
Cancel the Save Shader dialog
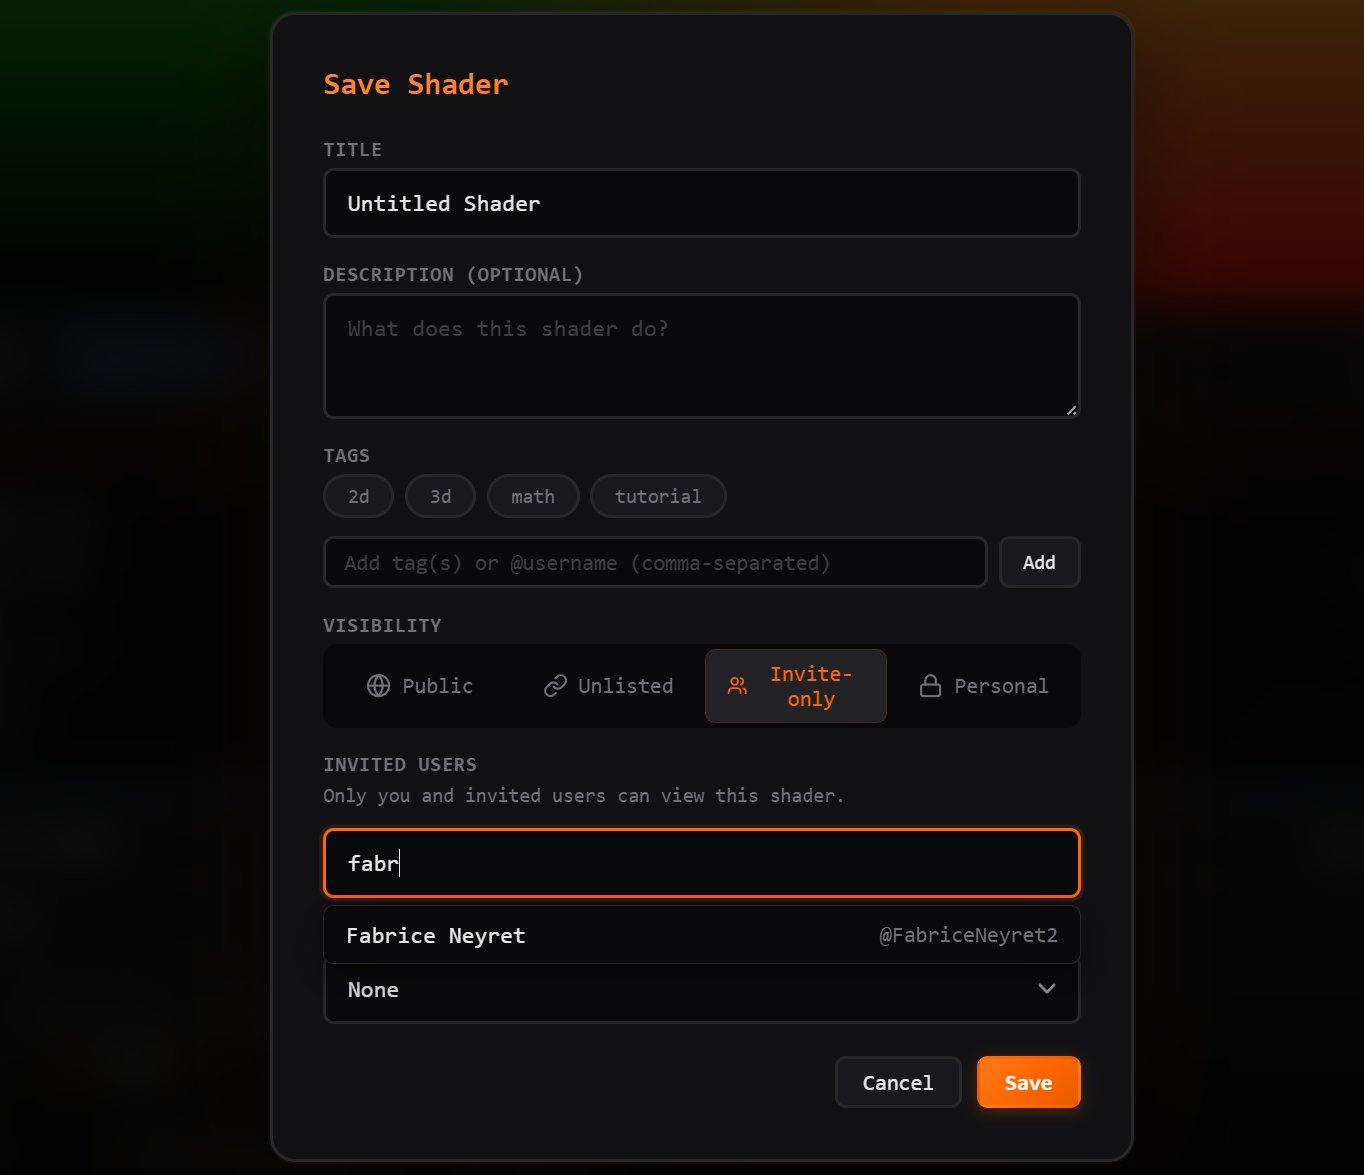(897, 1083)
